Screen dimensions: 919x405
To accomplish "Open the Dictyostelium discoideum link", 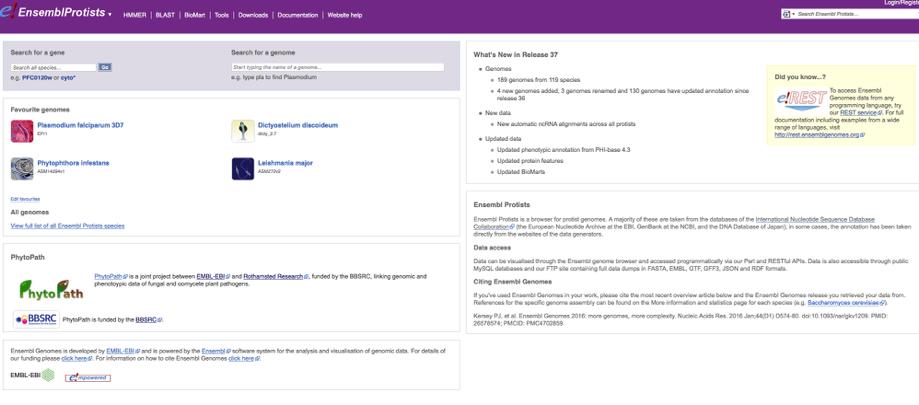I will coord(298,125).
